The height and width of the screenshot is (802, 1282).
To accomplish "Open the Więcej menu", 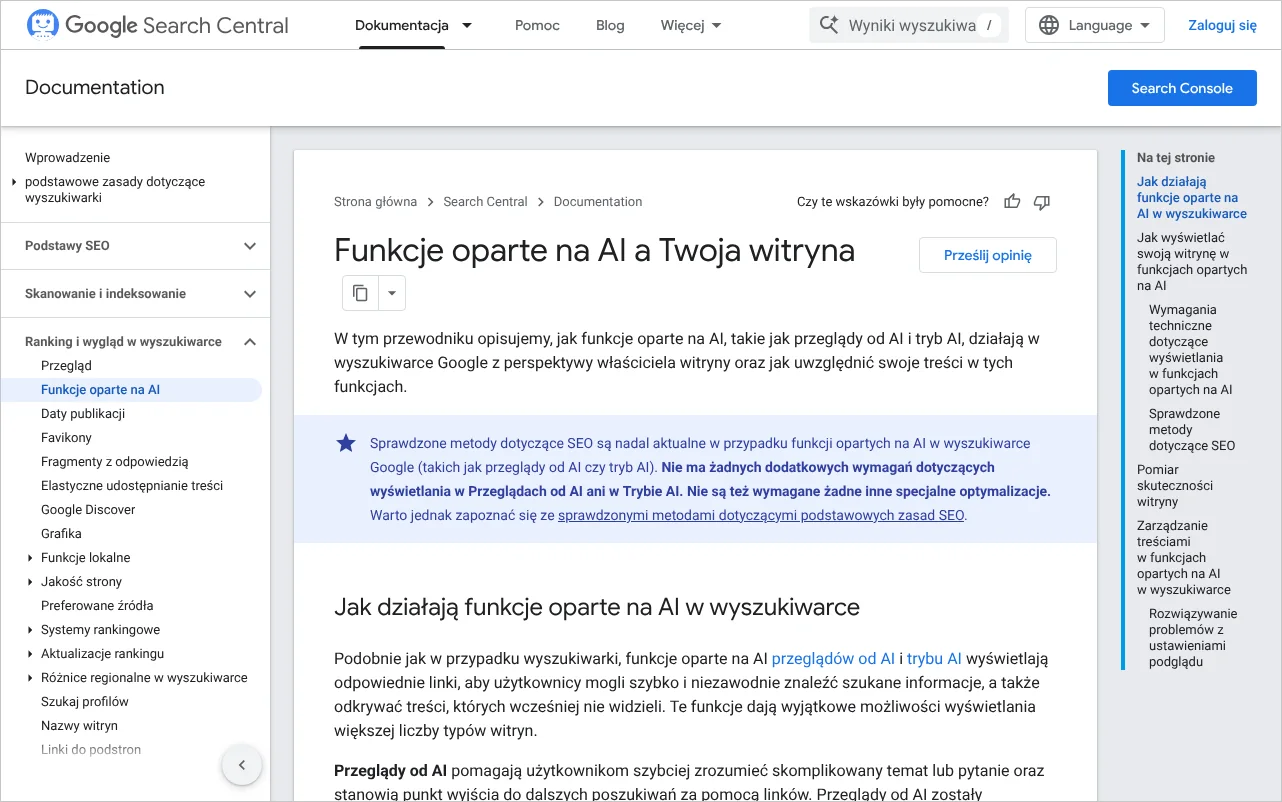I will click(x=691, y=26).
